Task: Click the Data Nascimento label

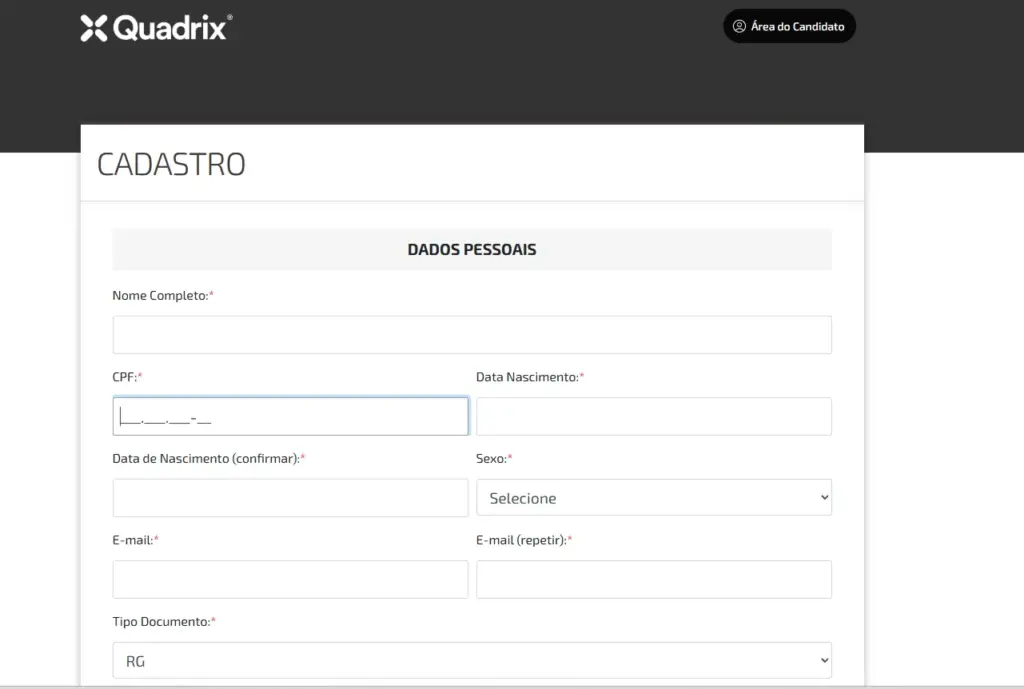Action: tap(530, 377)
